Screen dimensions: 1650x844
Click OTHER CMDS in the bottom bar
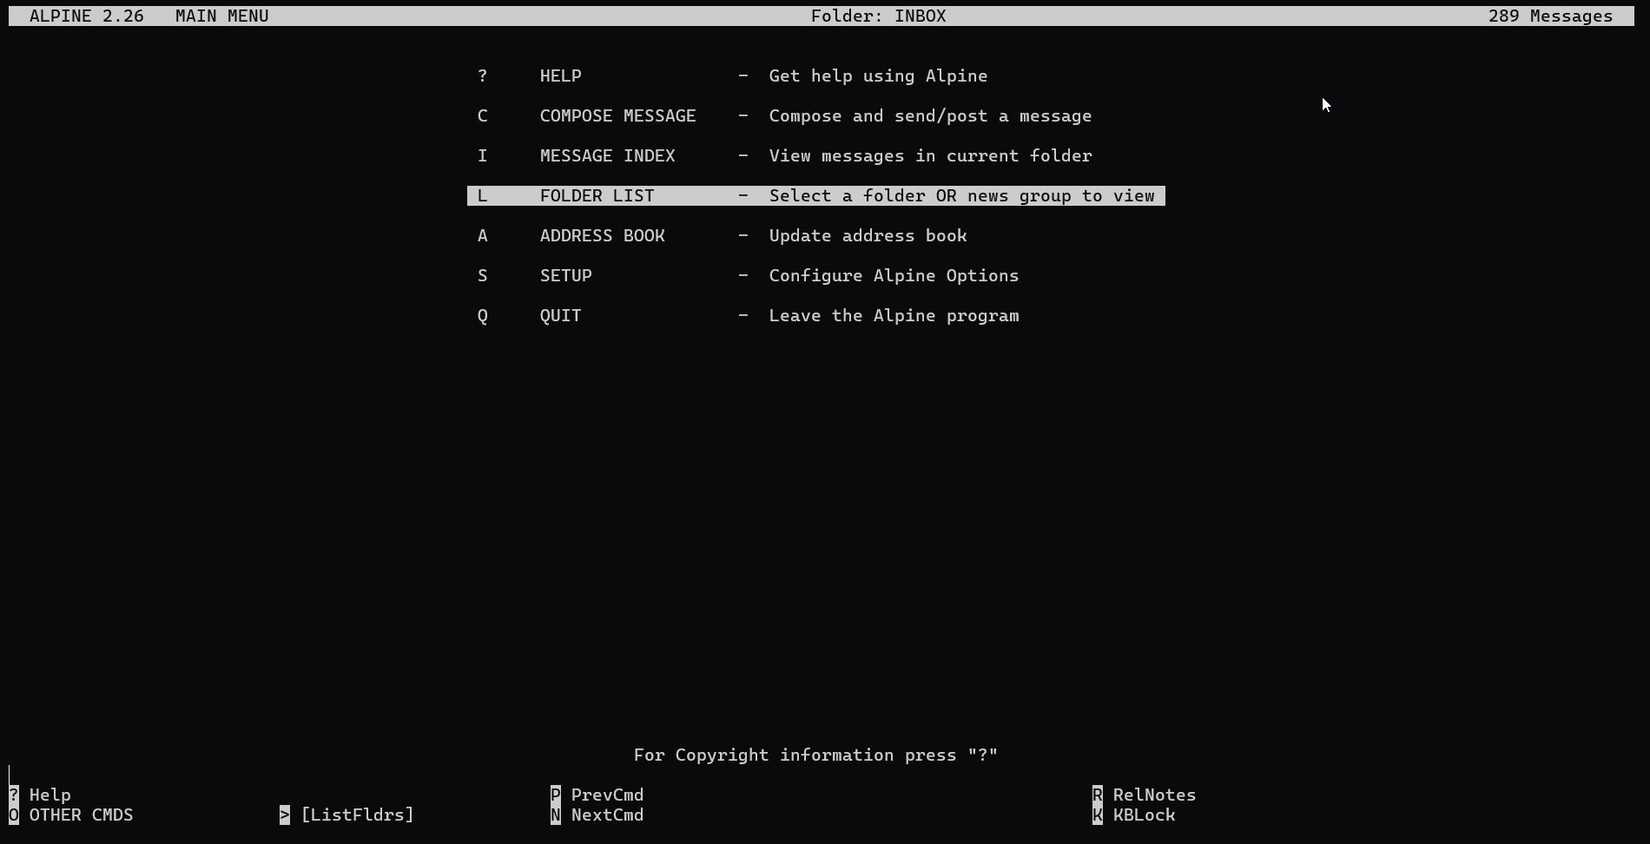(81, 815)
